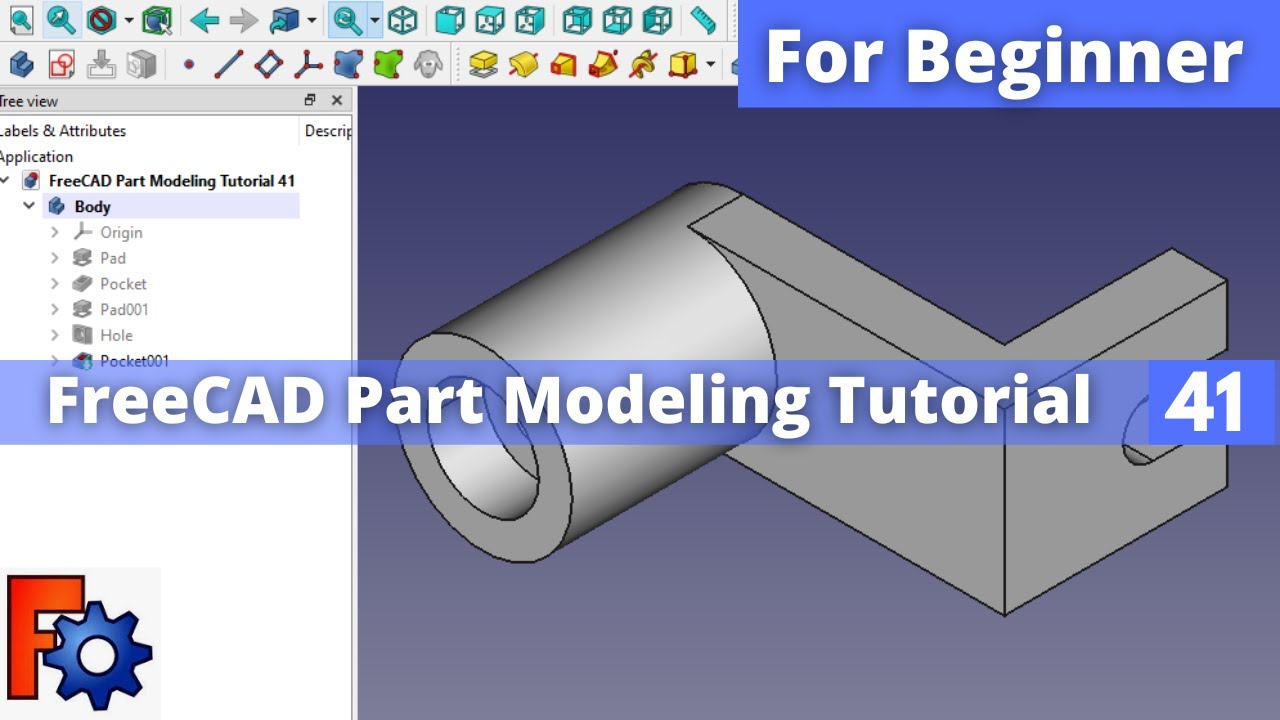Click the Create Sketch icon
The image size is (1280, 720).
click(x=61, y=65)
